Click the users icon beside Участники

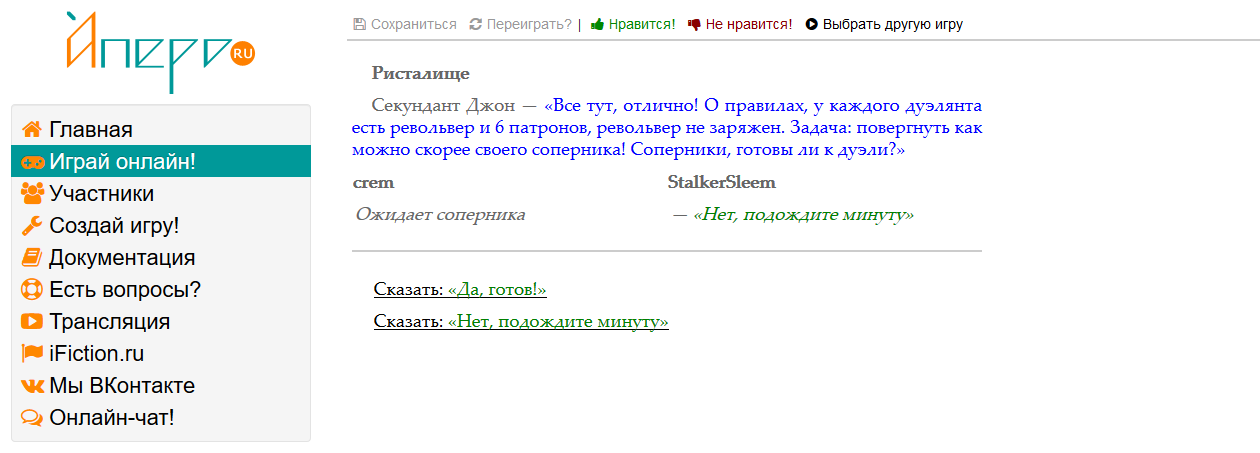(x=32, y=194)
